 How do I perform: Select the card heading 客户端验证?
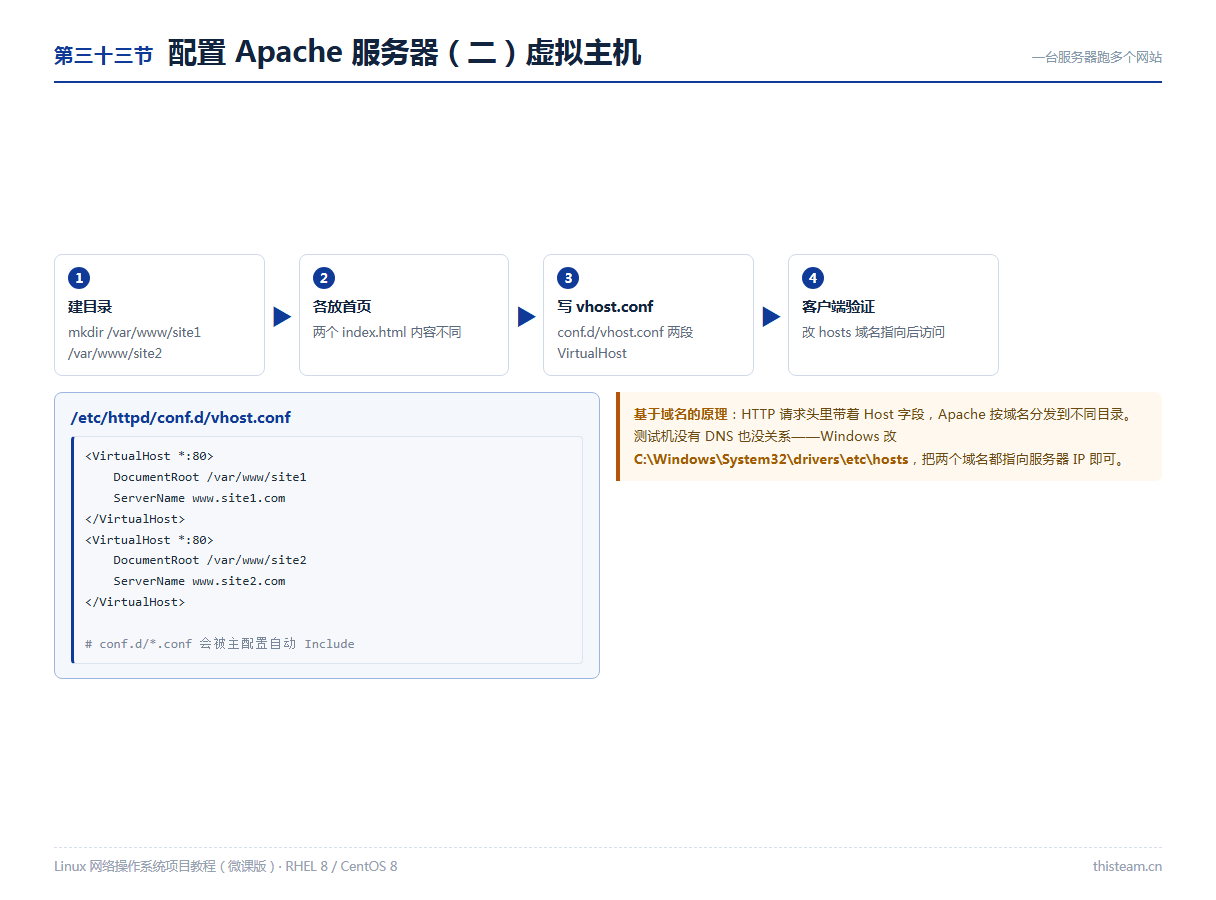(838, 307)
